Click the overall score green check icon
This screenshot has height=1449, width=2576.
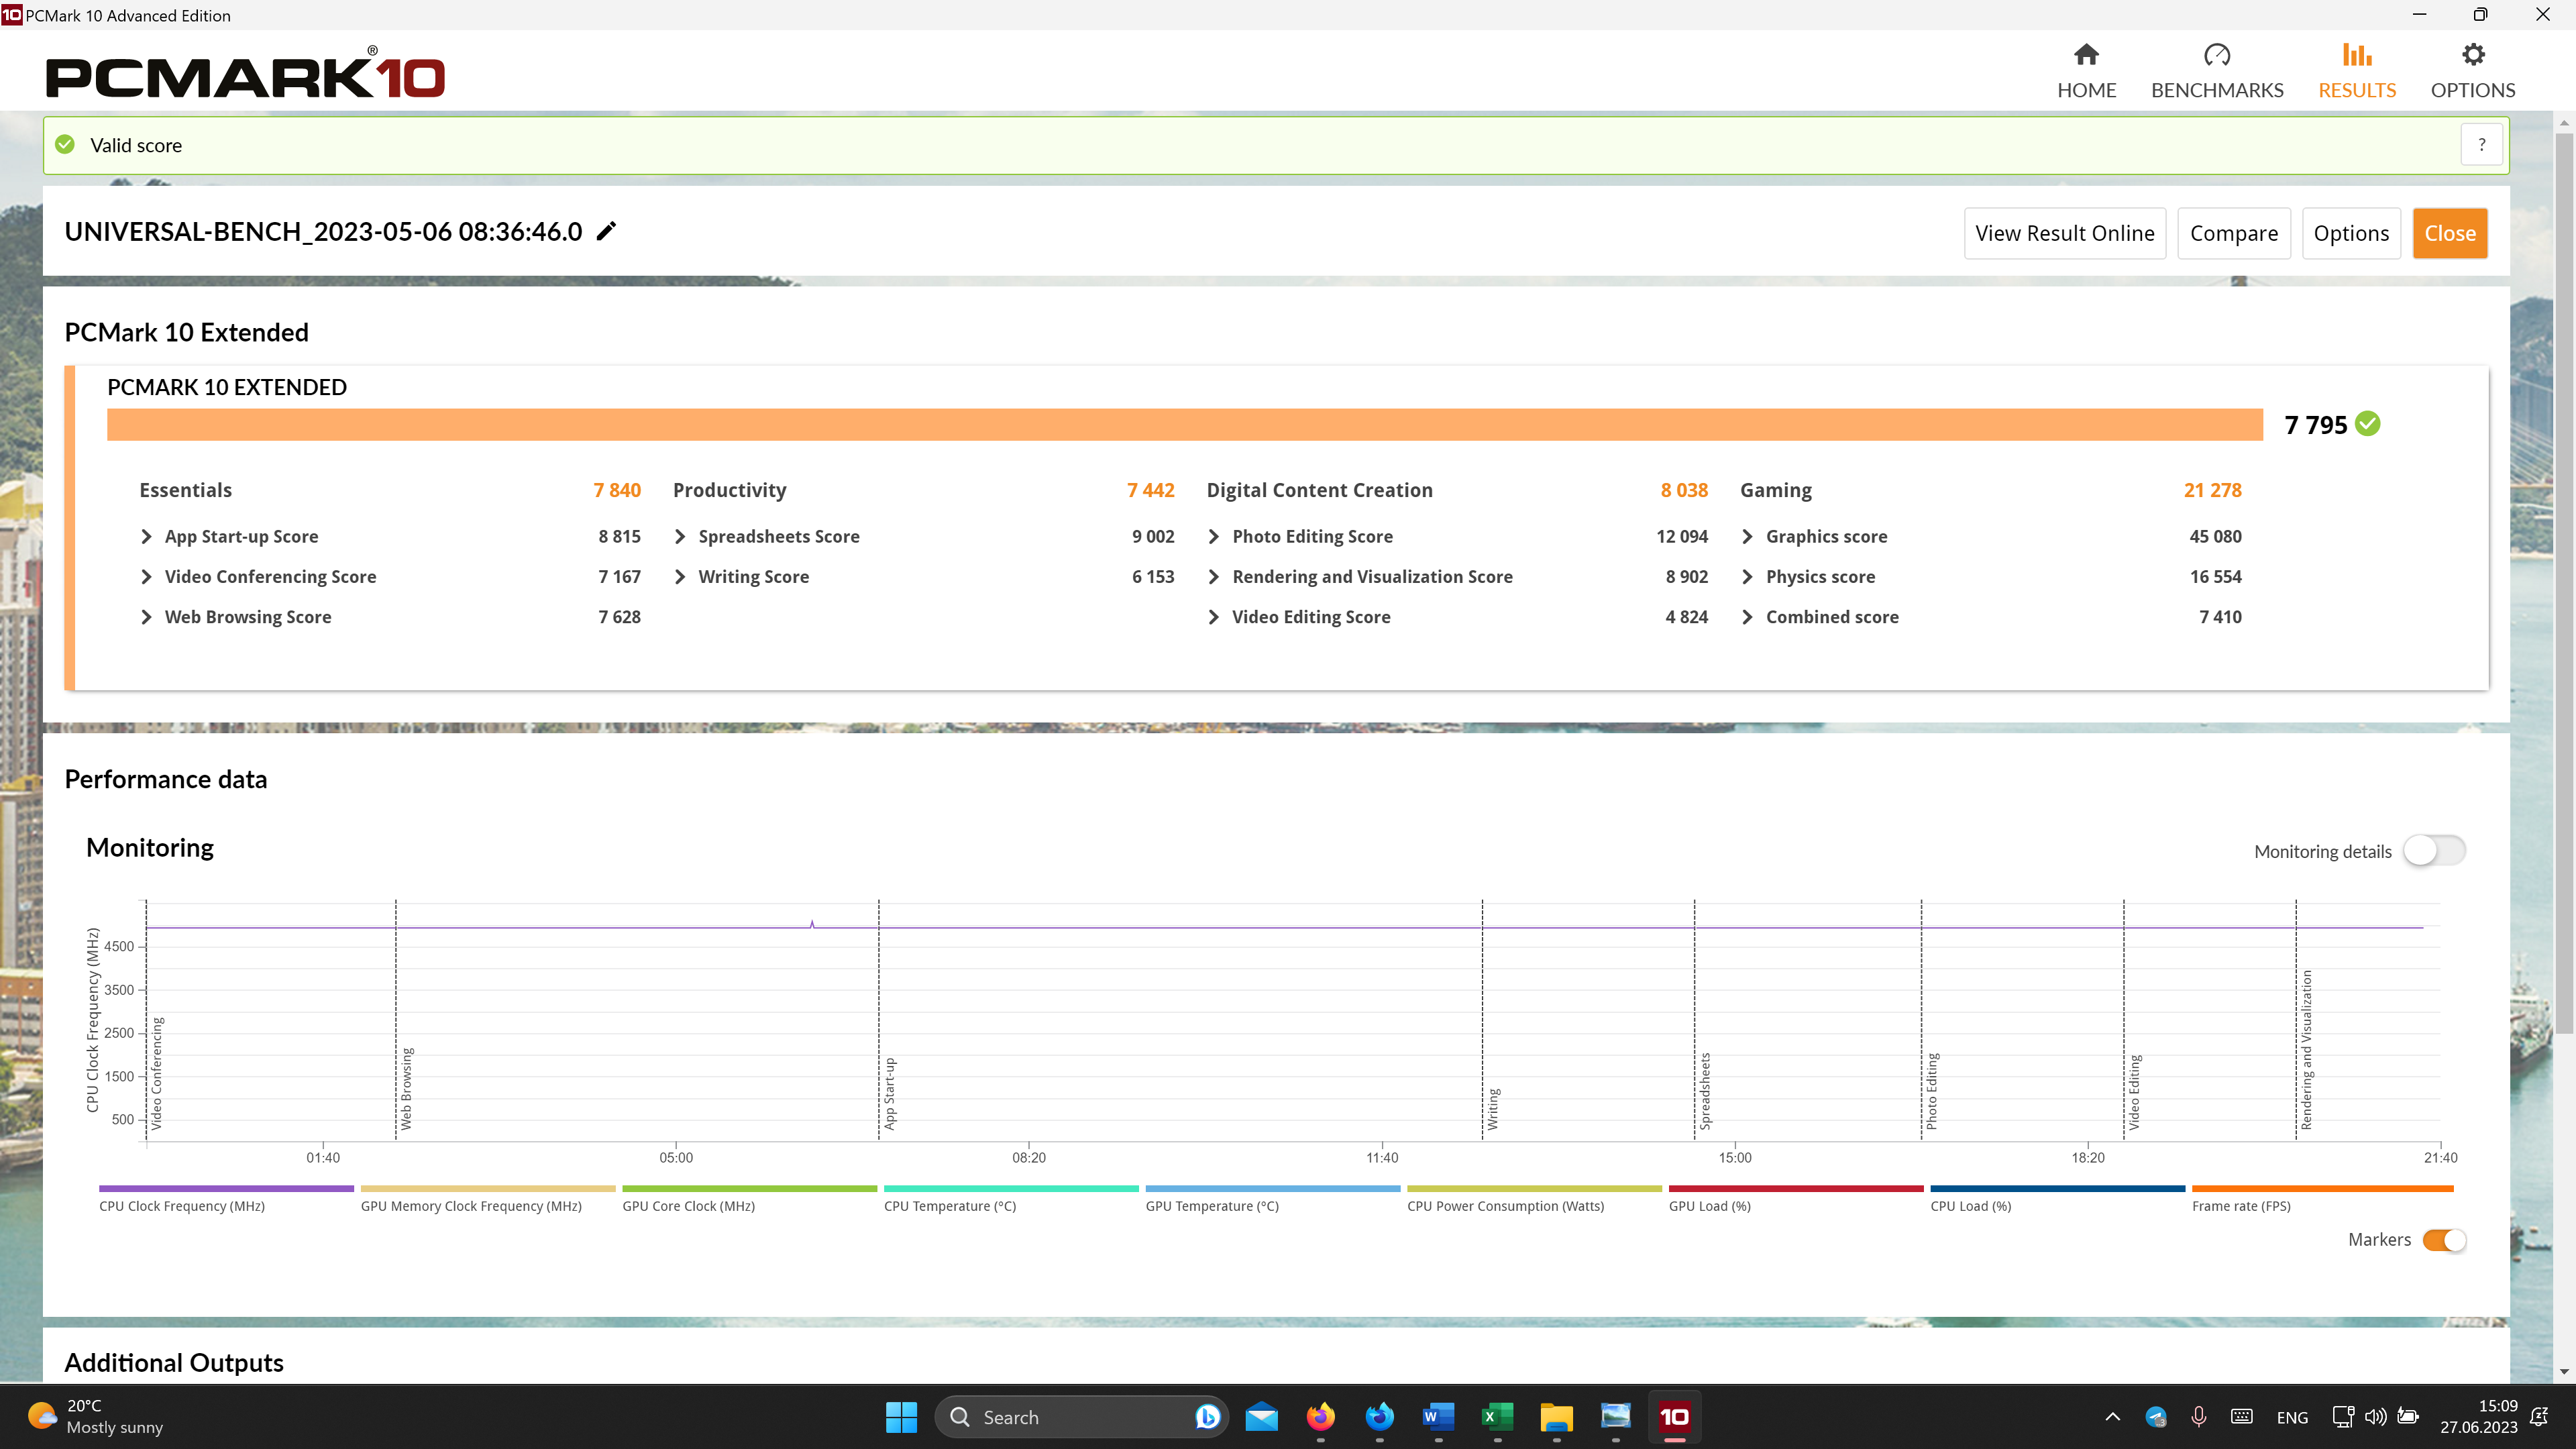(x=2368, y=424)
